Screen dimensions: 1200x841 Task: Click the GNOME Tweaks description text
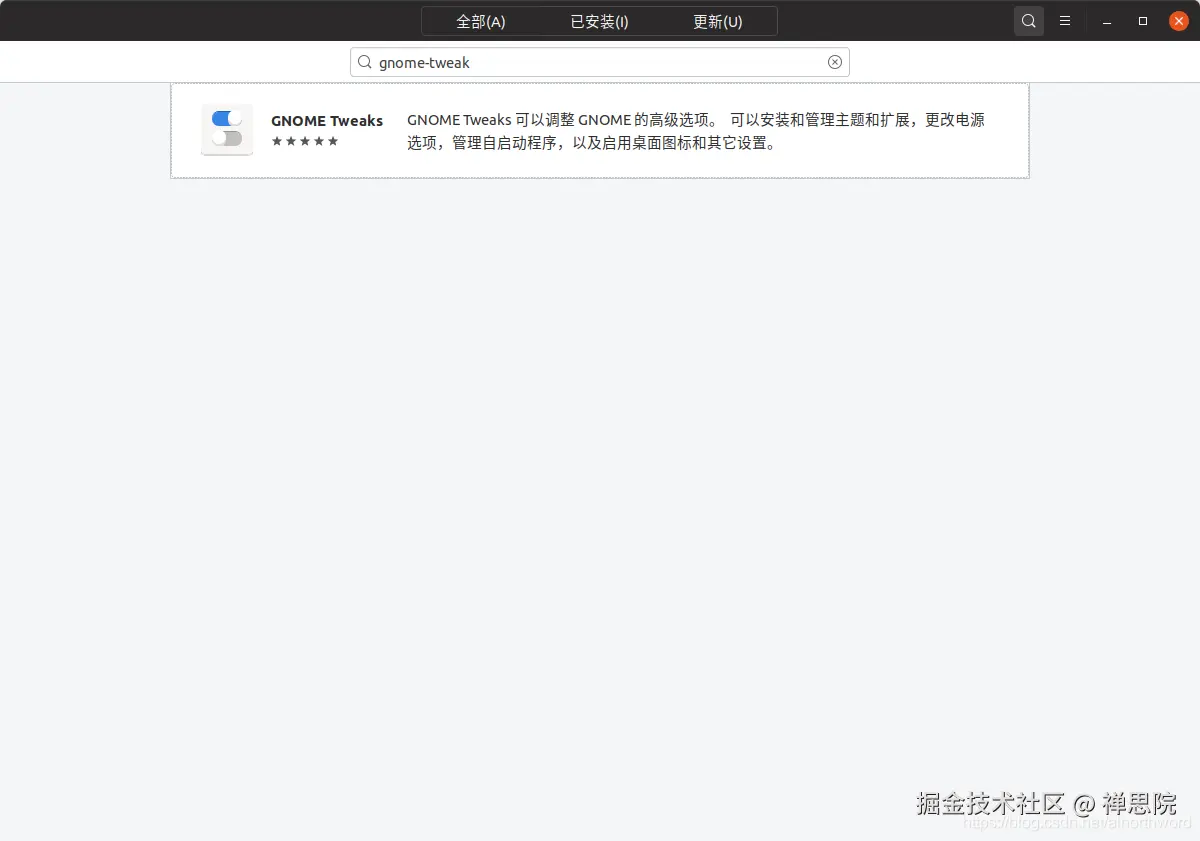coord(695,130)
